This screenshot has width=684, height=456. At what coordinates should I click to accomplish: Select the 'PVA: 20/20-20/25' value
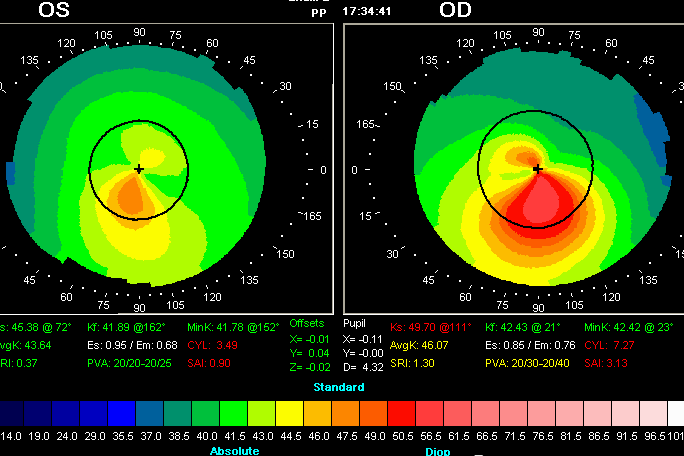tap(129, 363)
